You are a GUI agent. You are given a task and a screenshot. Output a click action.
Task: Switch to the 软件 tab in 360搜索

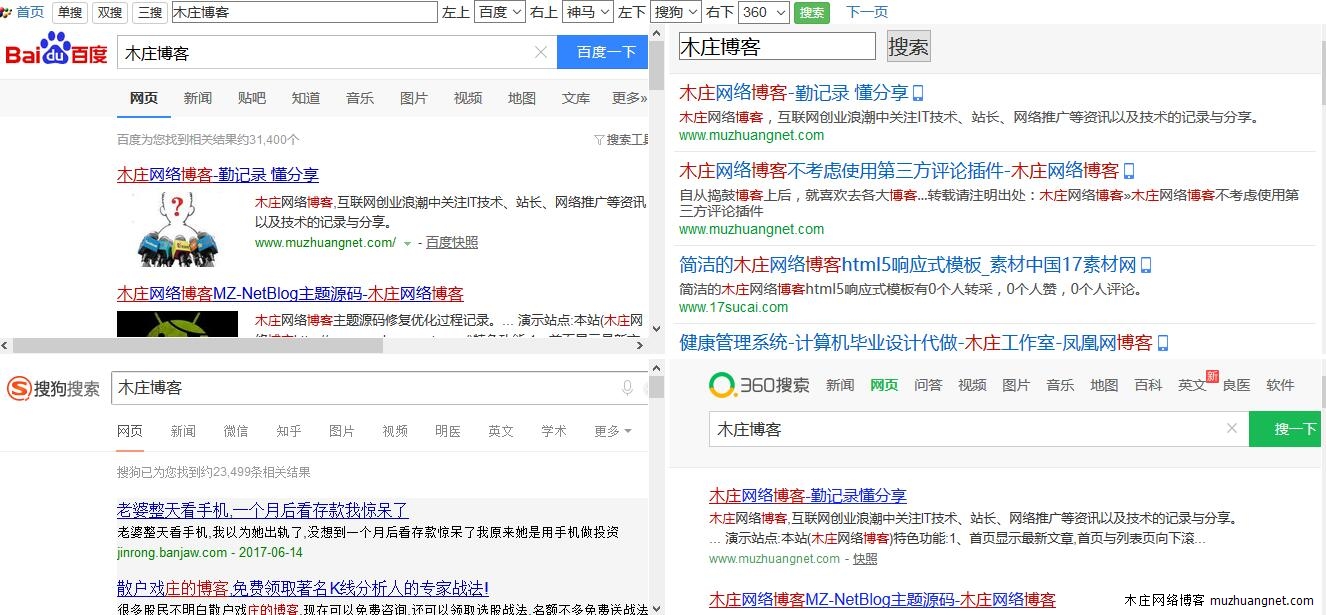point(1280,385)
